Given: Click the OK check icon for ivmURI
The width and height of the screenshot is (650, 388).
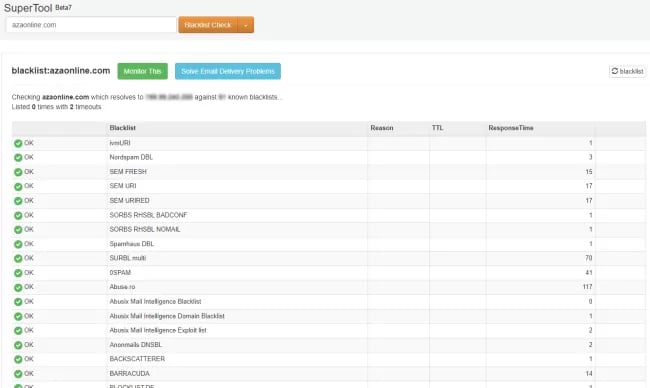Looking at the screenshot, I should click(18, 143).
